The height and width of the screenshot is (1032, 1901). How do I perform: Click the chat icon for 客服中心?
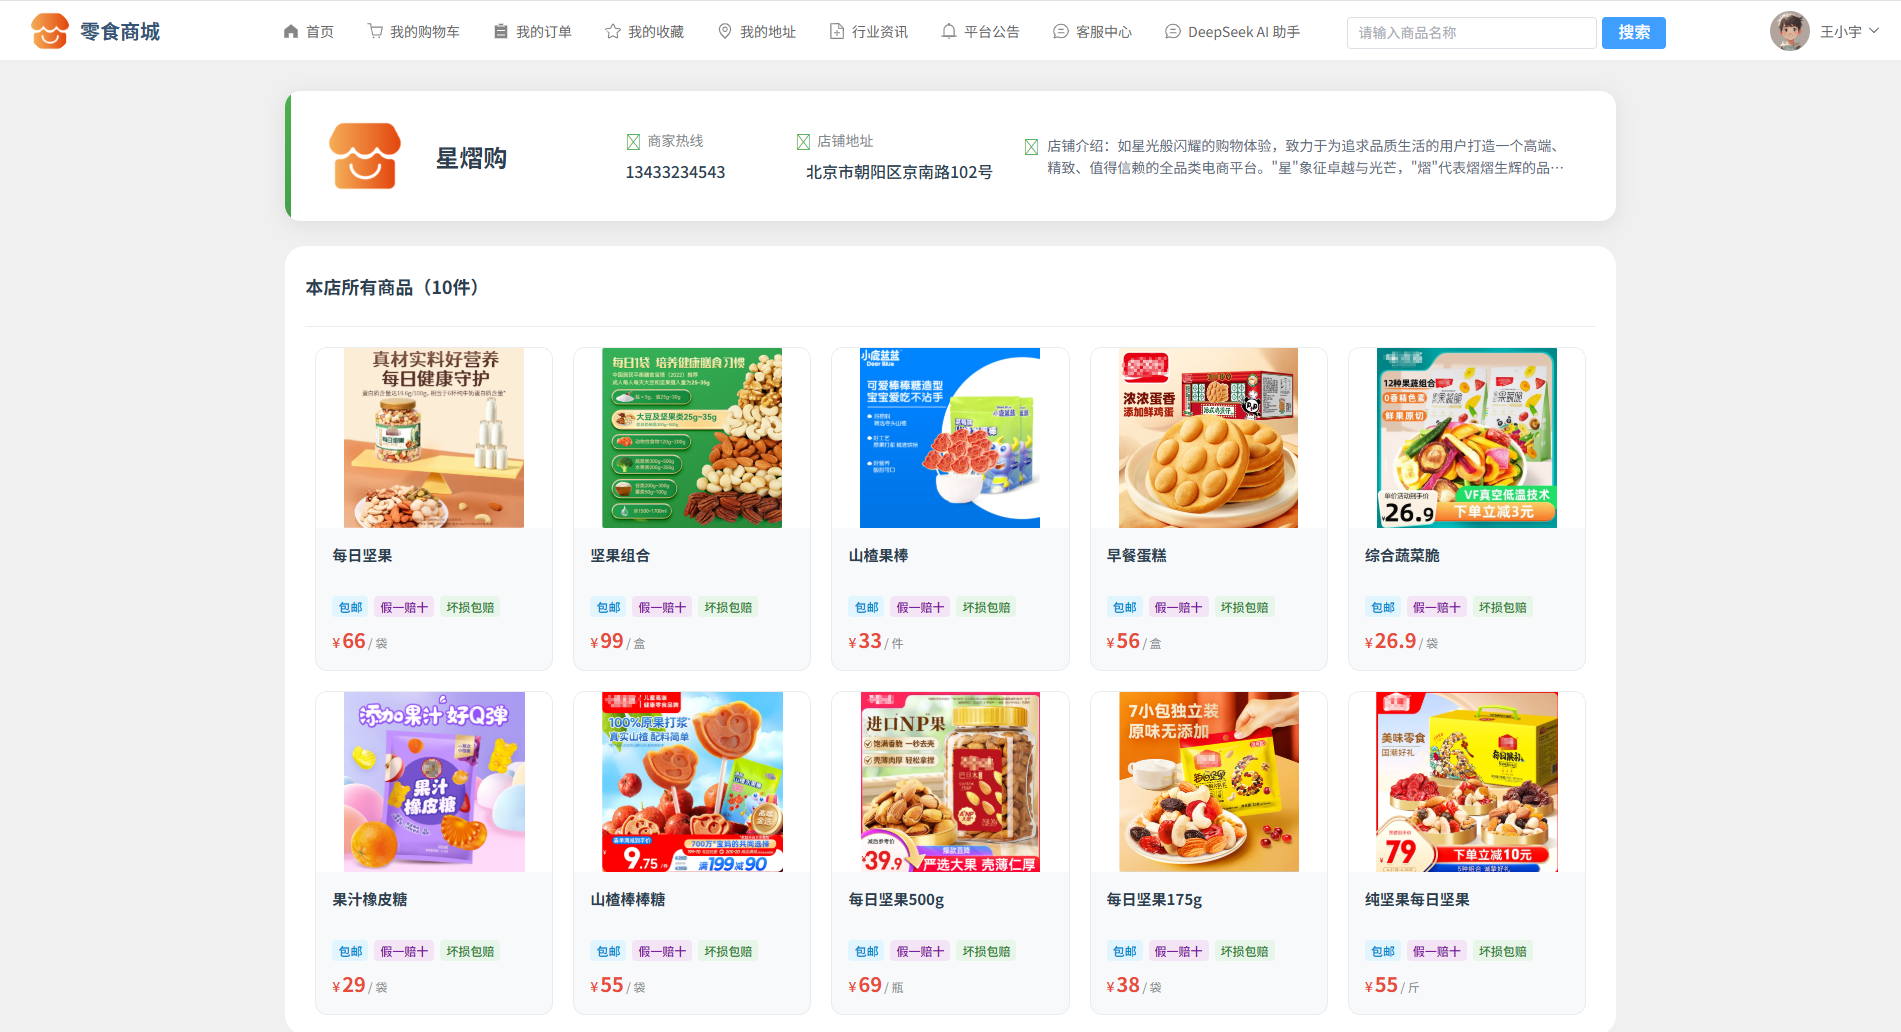point(1061,32)
